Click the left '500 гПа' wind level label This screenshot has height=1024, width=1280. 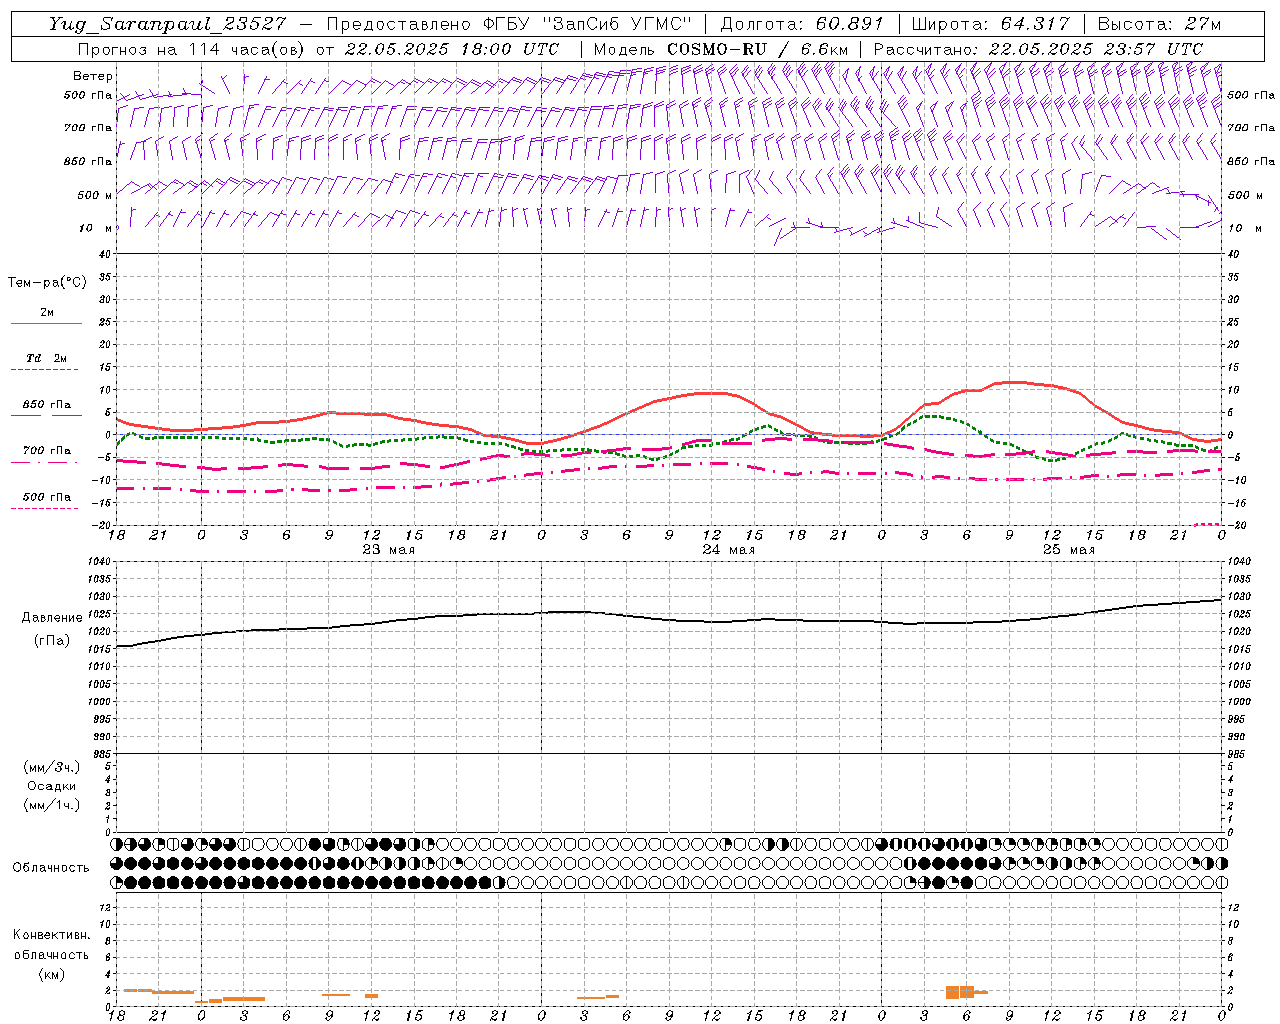(88, 95)
